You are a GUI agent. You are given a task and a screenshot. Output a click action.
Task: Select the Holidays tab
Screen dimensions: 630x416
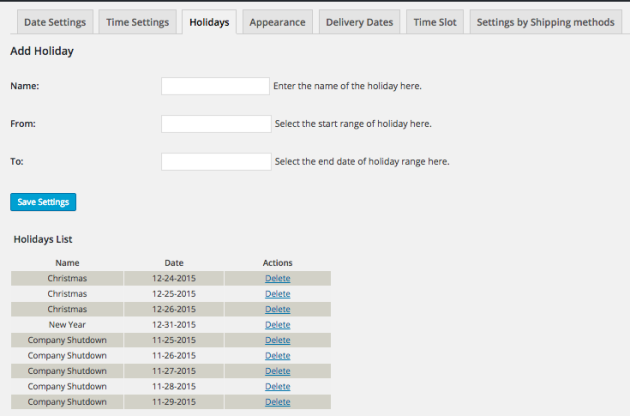click(x=209, y=22)
